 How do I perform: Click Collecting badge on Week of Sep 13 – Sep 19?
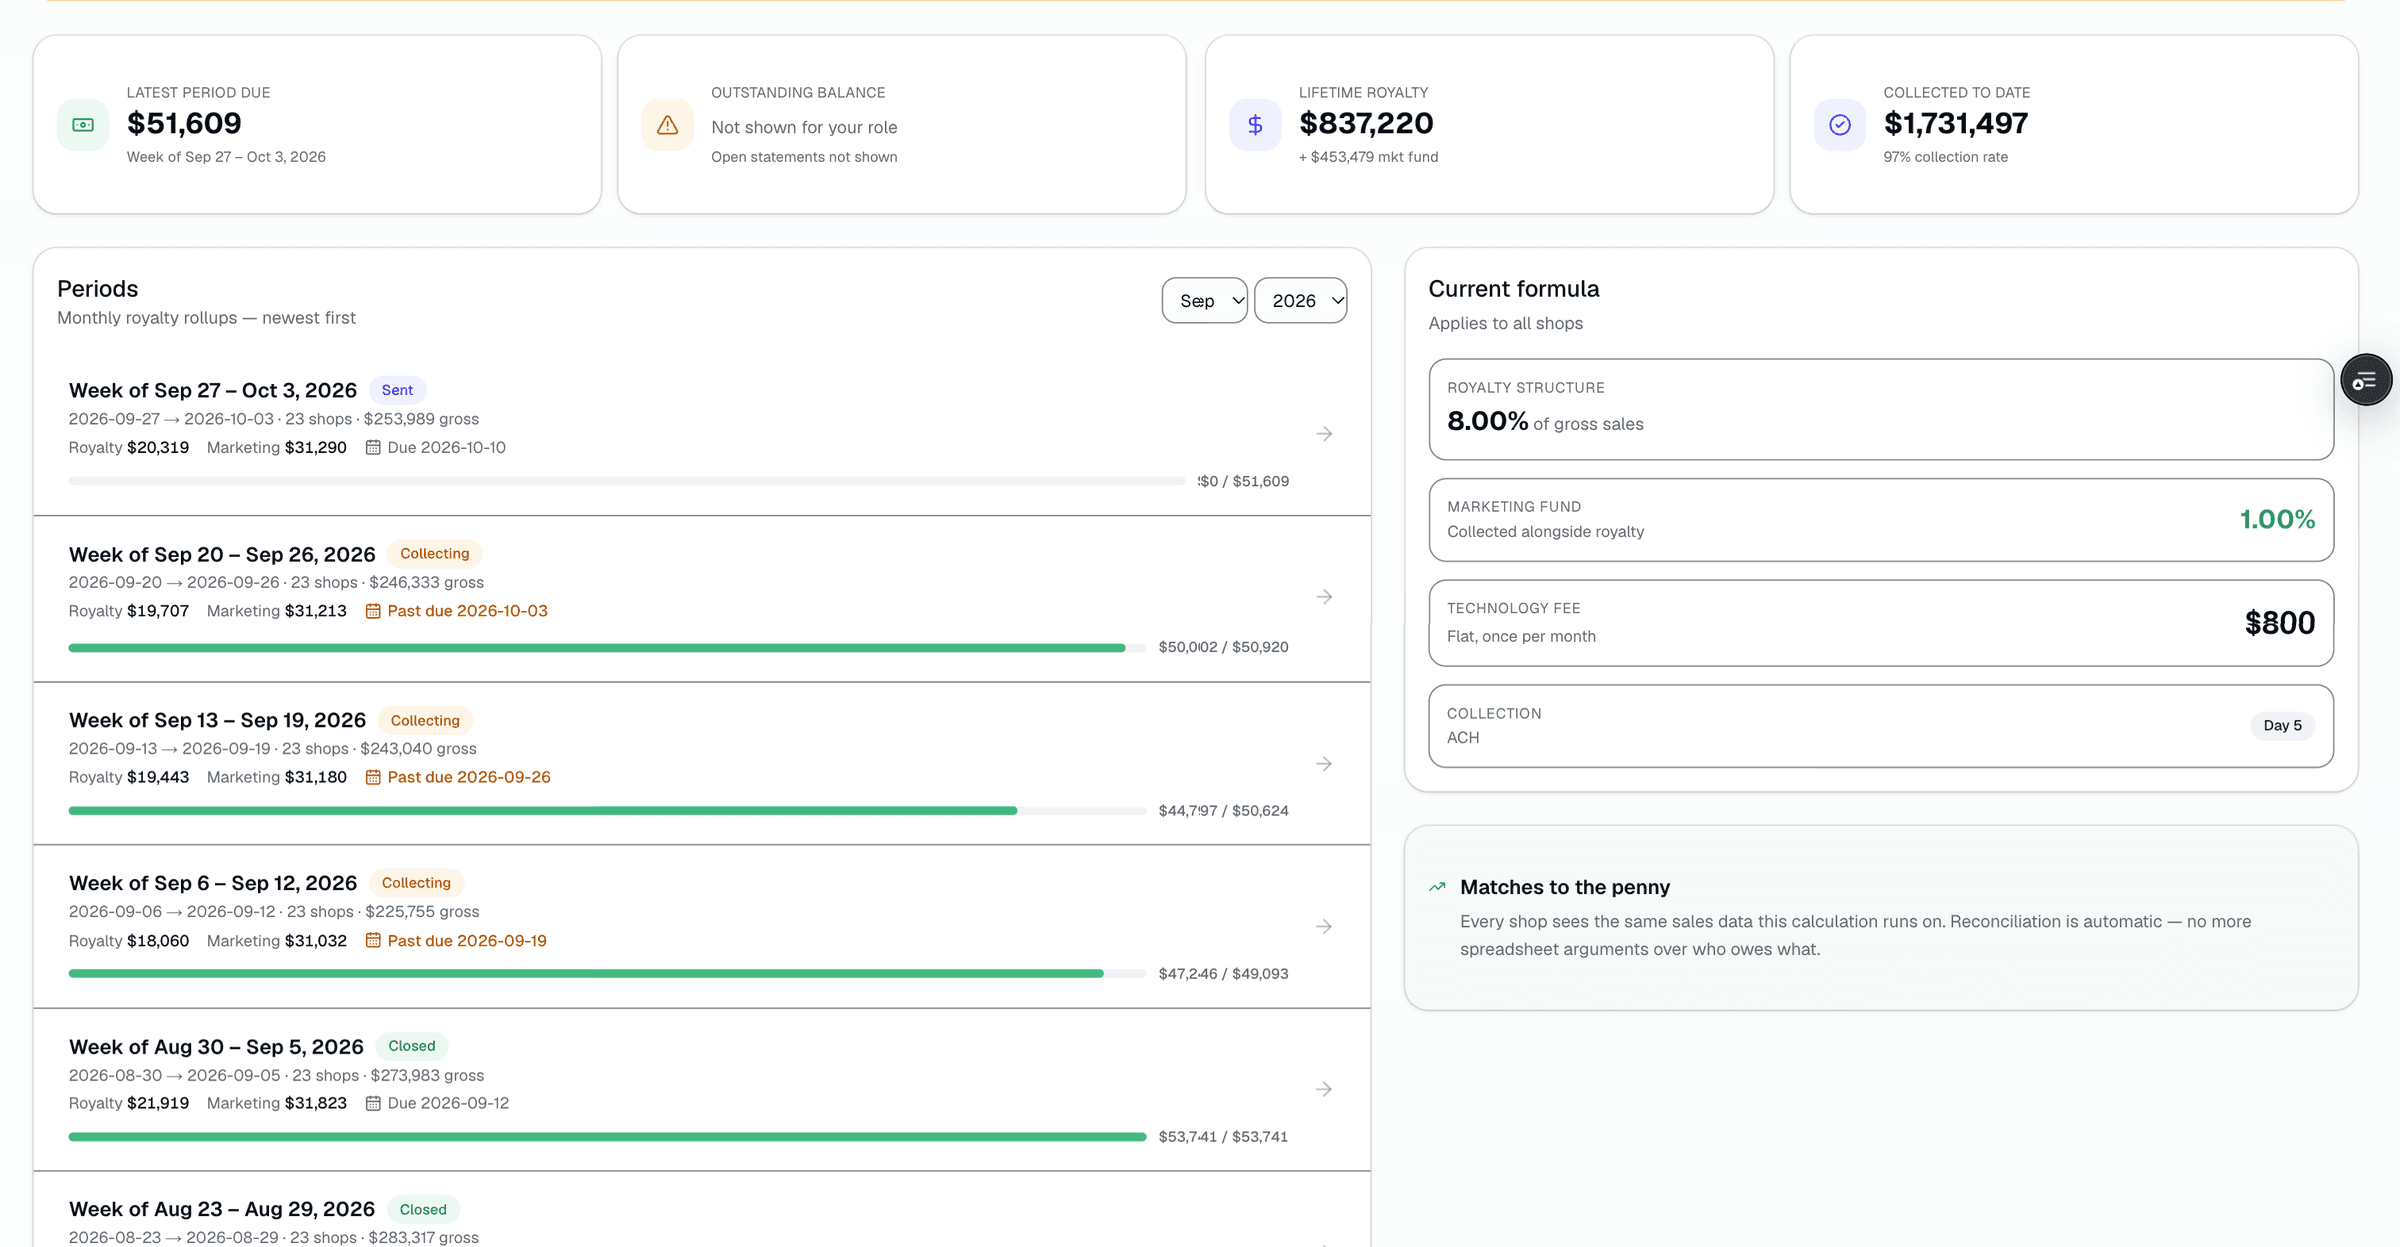pos(425,720)
